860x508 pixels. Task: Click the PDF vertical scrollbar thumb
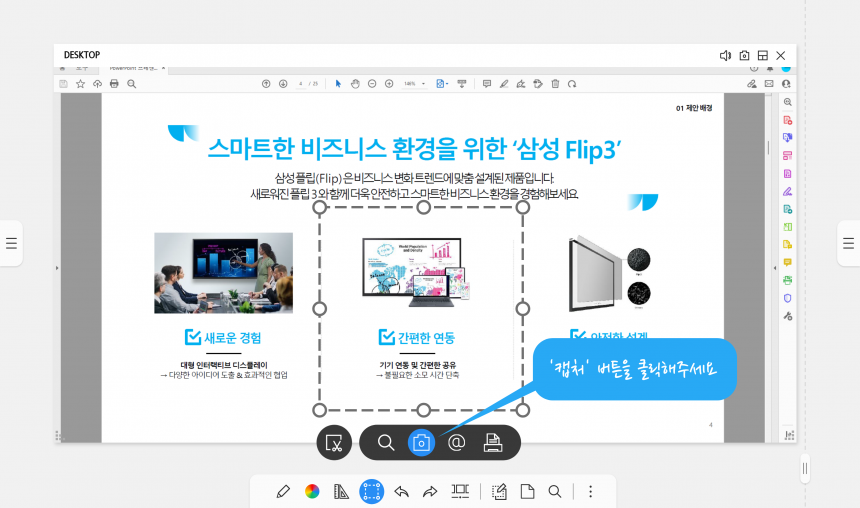click(768, 148)
